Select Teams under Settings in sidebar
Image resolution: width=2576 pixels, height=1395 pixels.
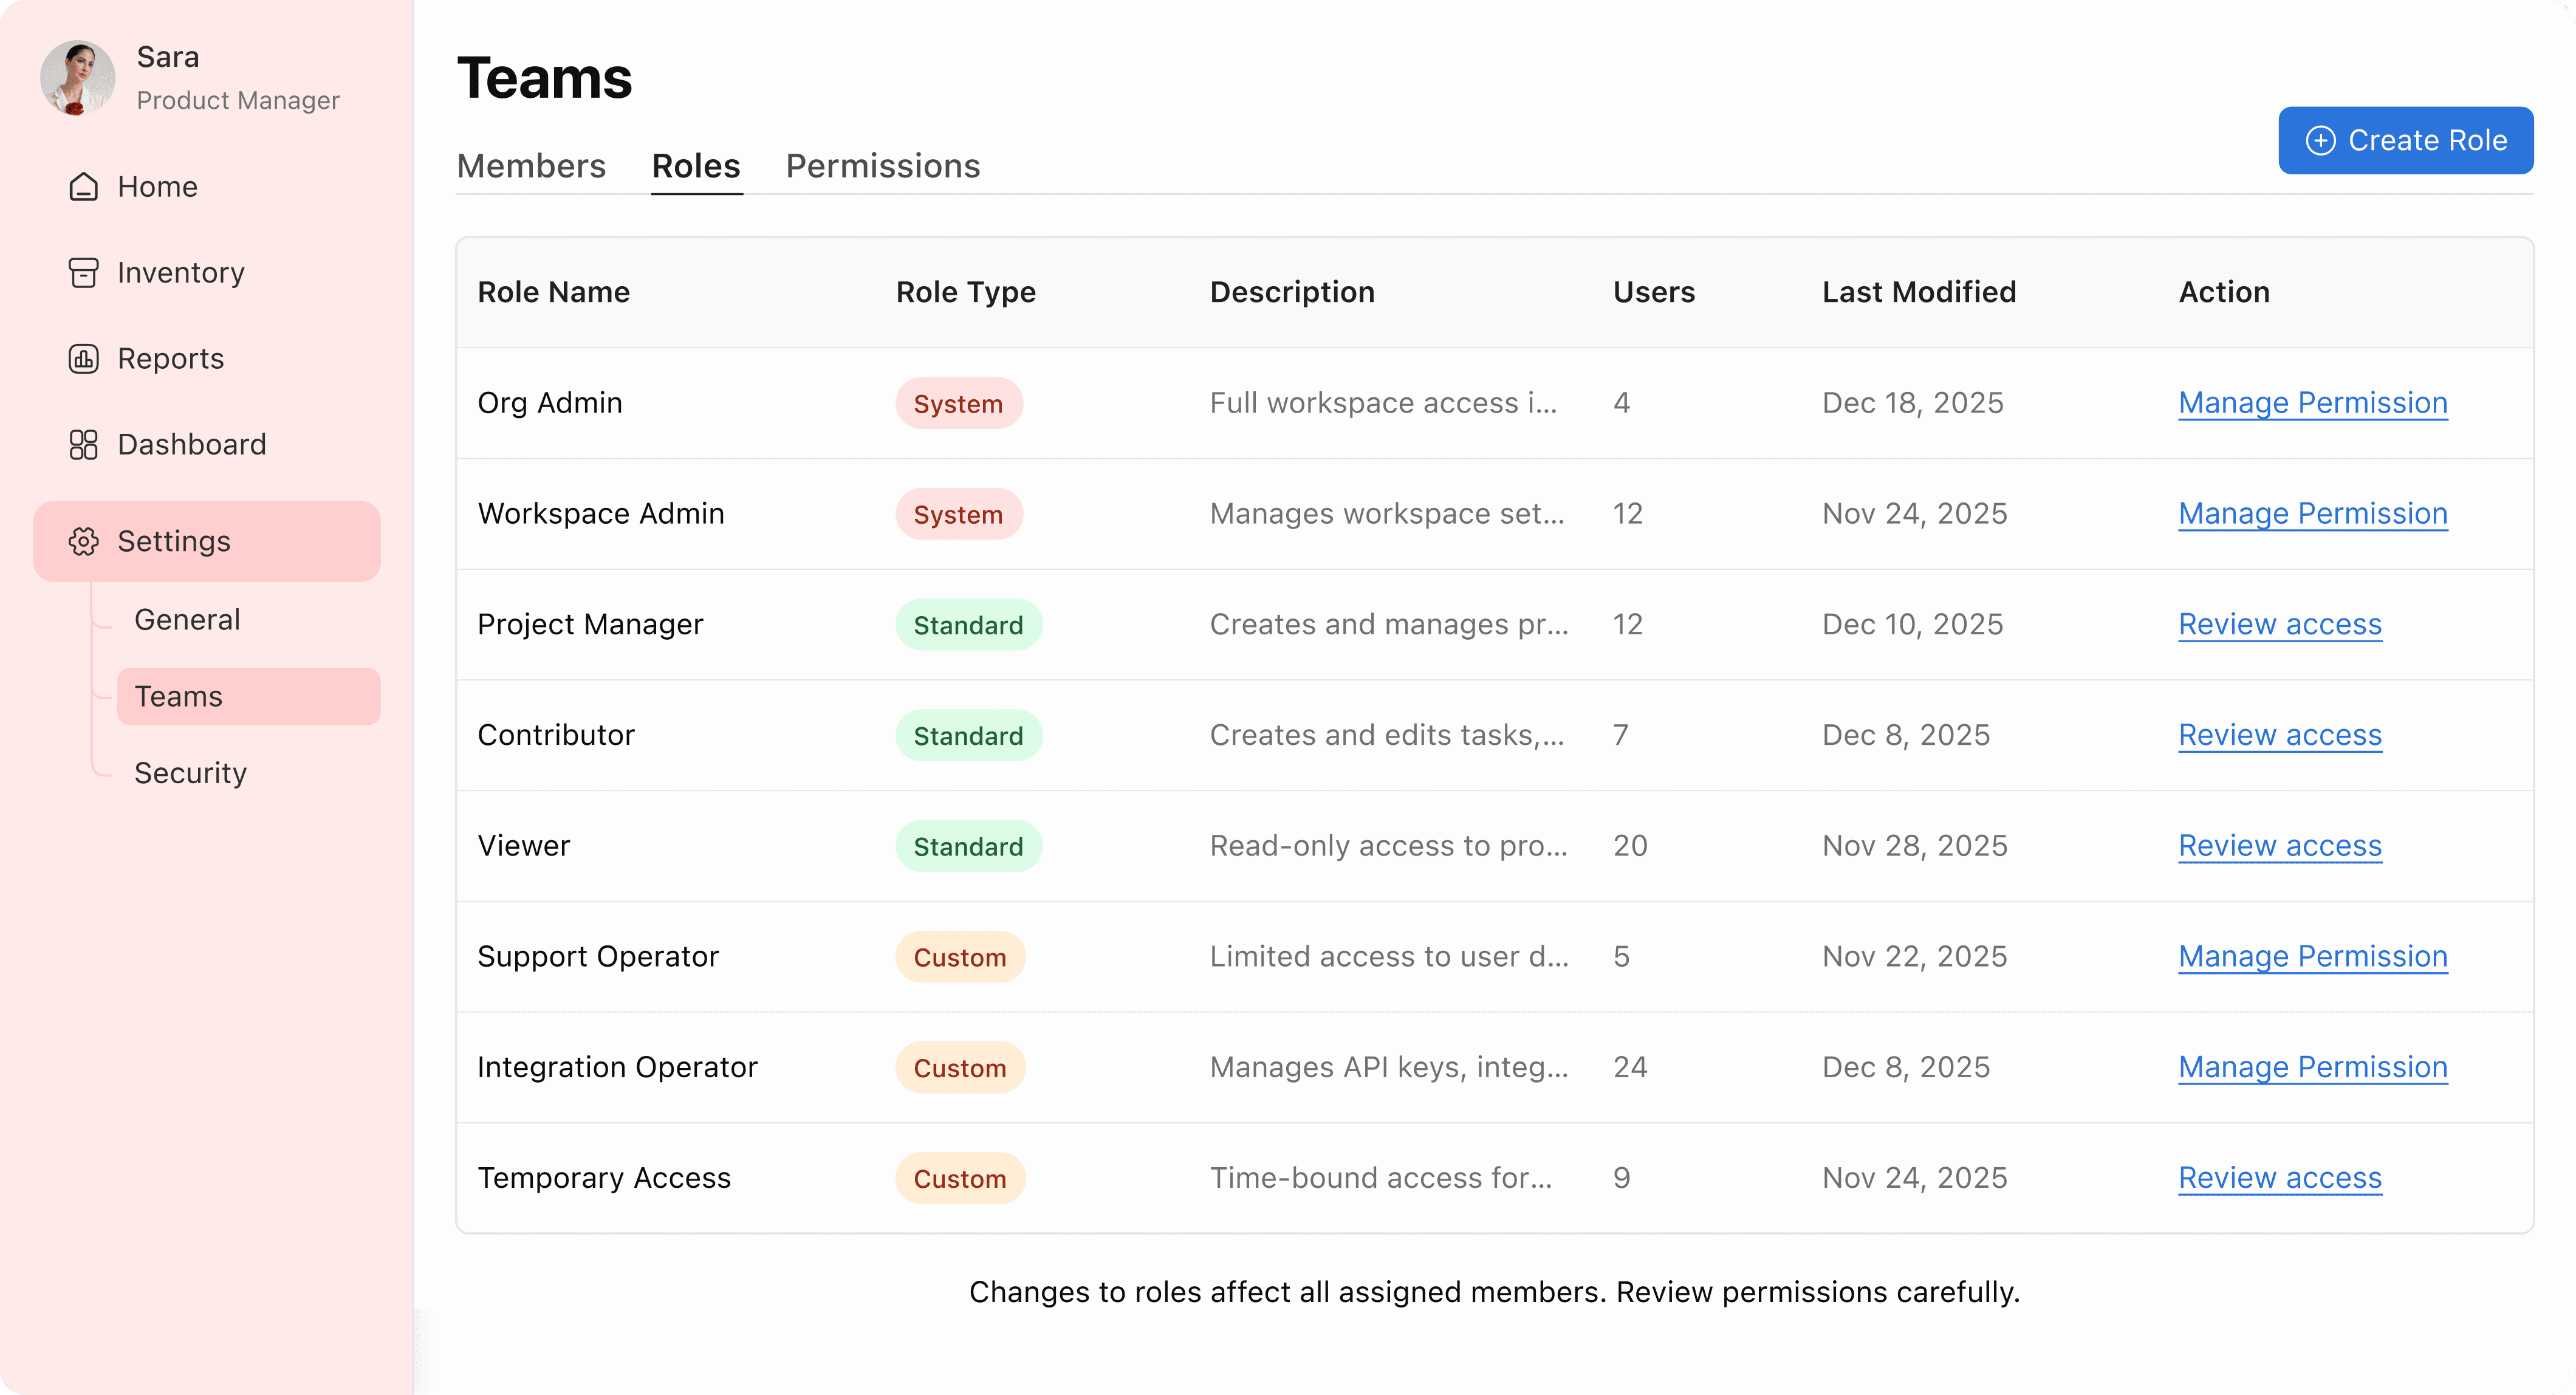coord(179,697)
